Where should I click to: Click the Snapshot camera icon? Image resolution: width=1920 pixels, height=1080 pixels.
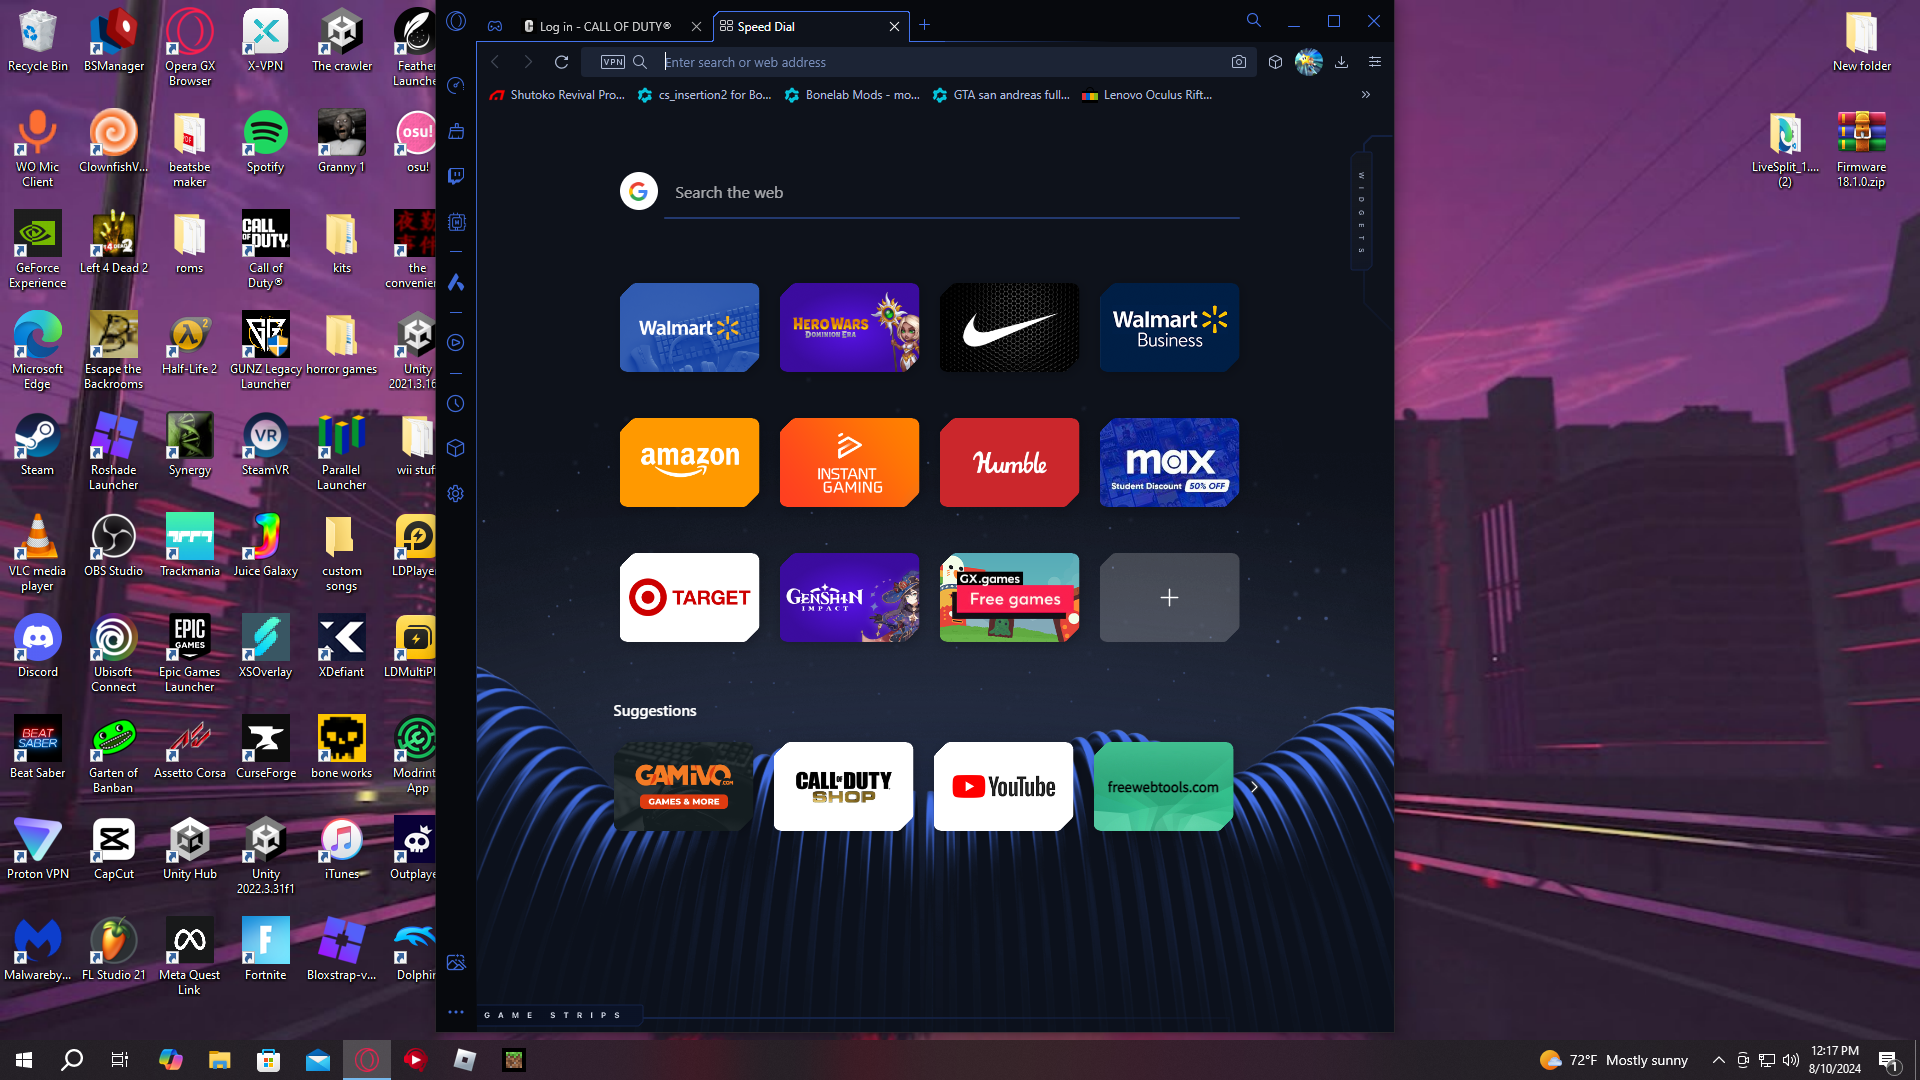pyautogui.click(x=1239, y=62)
